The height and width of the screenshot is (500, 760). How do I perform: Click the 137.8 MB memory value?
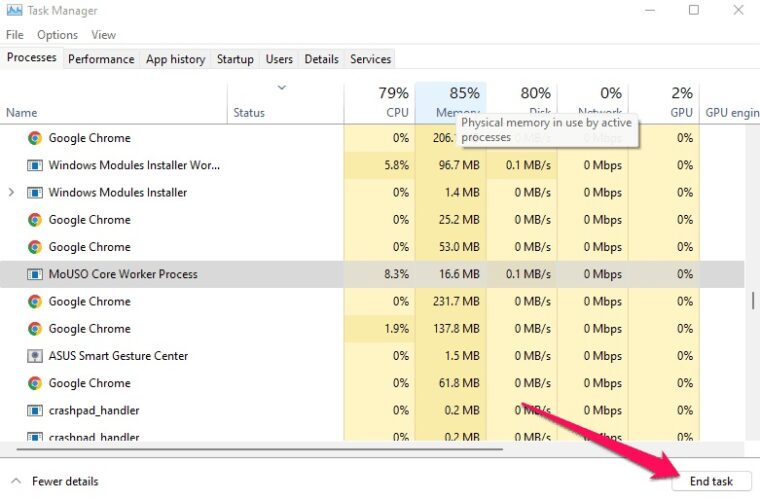[456, 329]
